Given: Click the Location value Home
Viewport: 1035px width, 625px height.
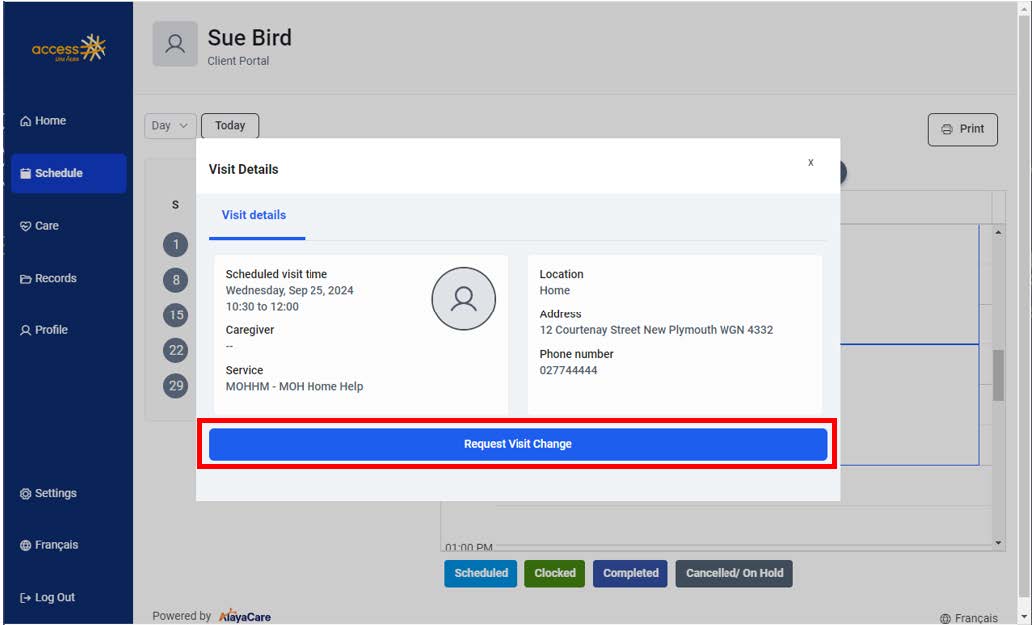Looking at the screenshot, I should [554, 290].
